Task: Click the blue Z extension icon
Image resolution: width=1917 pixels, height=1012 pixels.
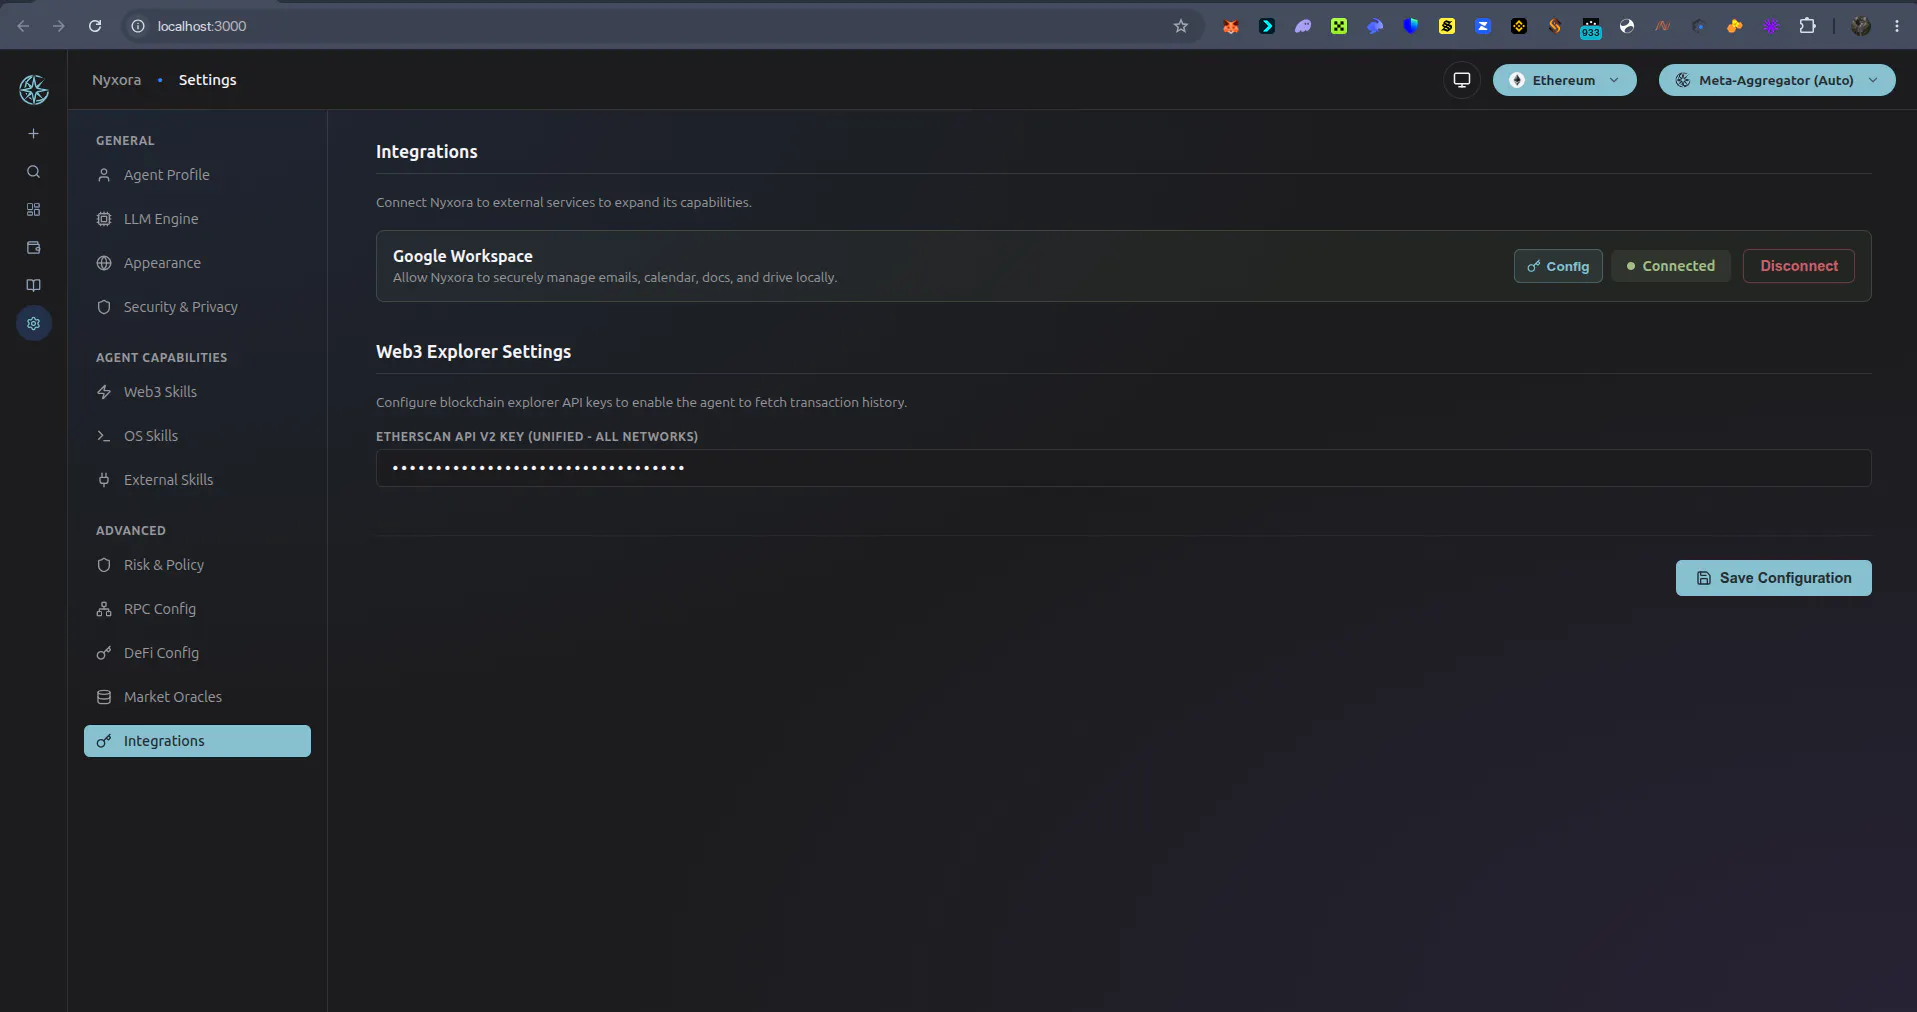Action: (1483, 26)
